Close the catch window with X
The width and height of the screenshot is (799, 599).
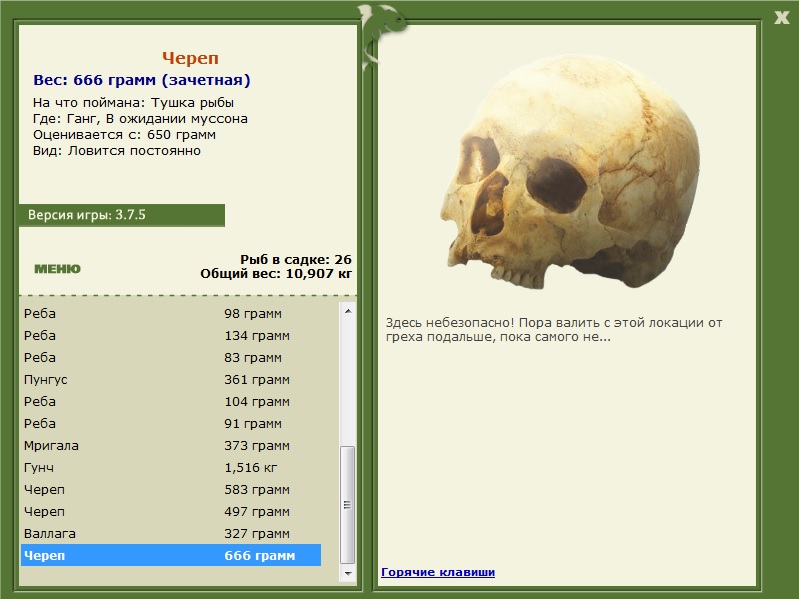coord(781,16)
